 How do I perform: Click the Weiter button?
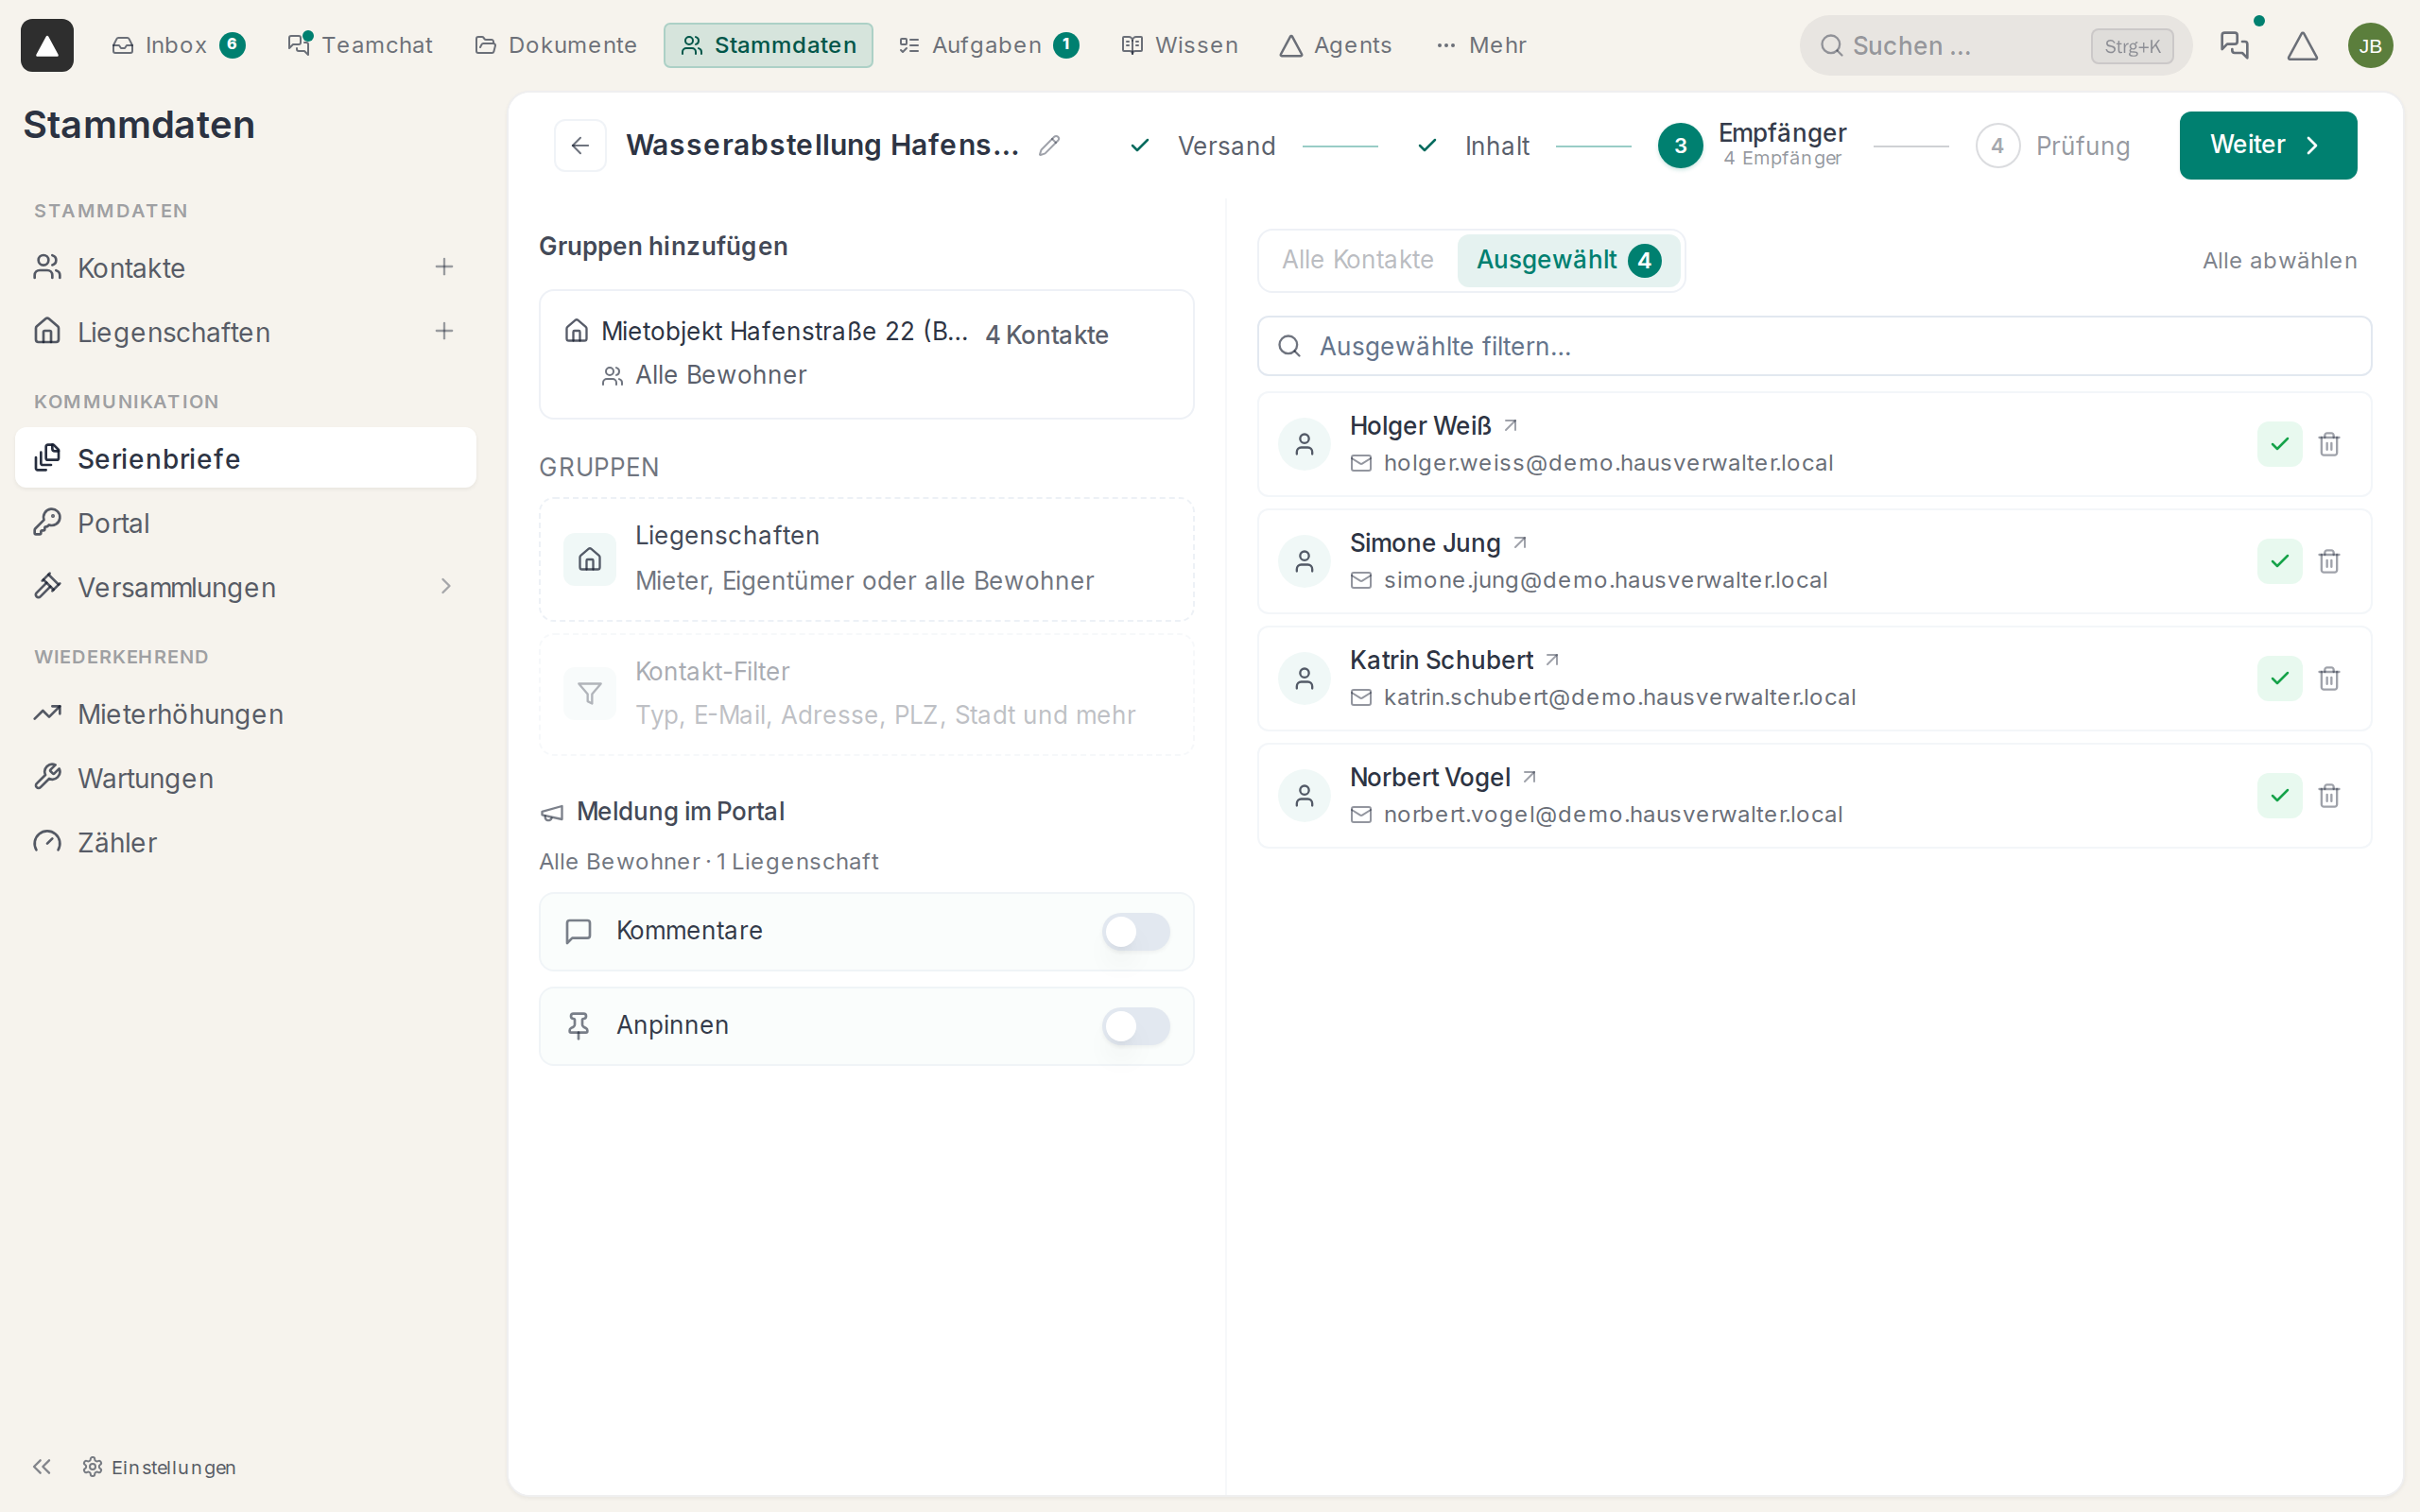pyautogui.click(x=2267, y=146)
